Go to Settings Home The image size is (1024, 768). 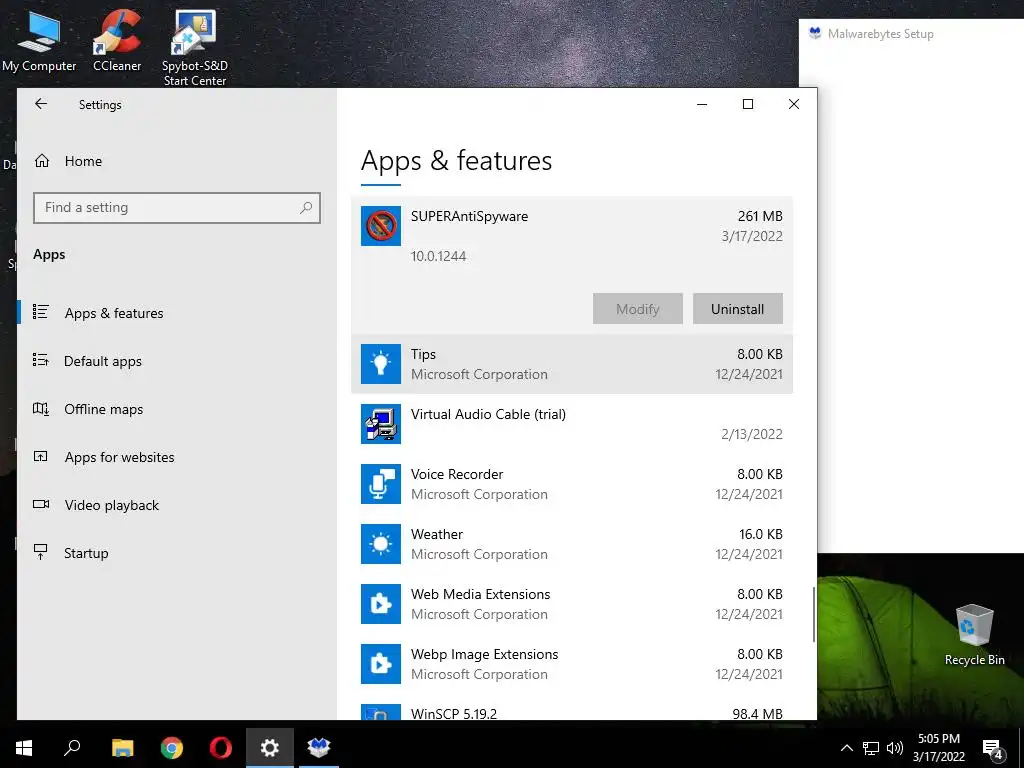click(x=83, y=161)
